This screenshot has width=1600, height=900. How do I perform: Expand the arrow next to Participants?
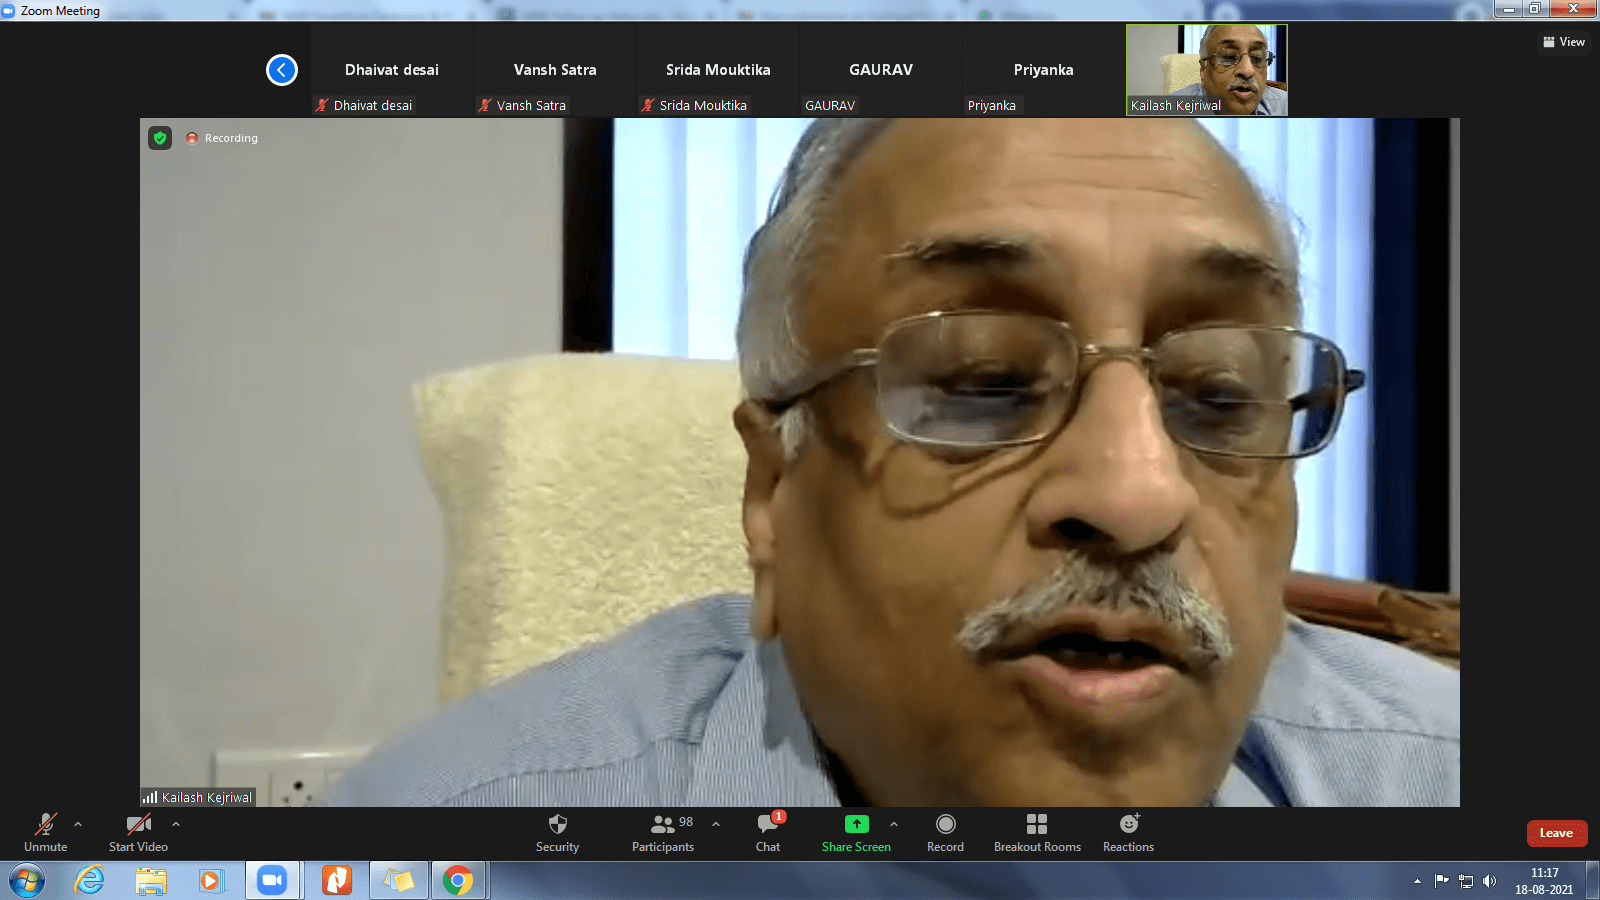tap(716, 824)
